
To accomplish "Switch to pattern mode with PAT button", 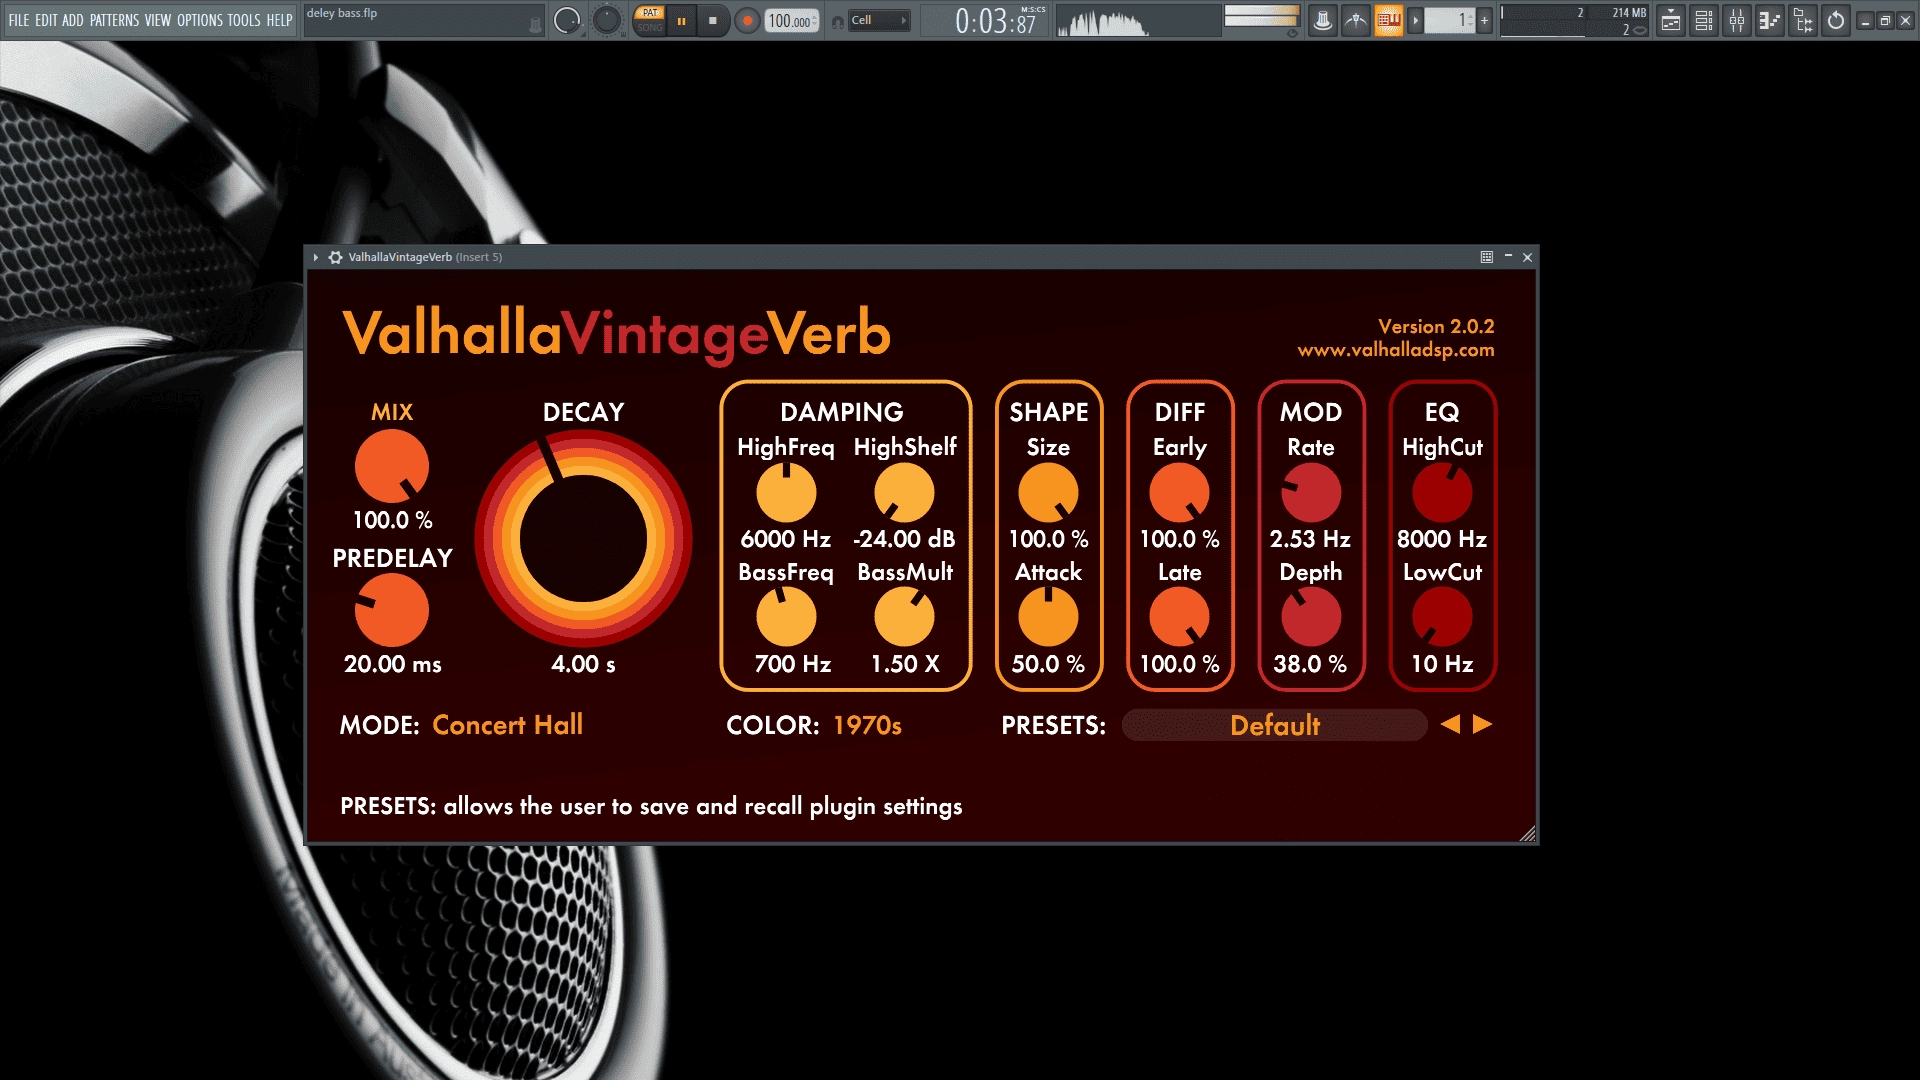I will (650, 13).
